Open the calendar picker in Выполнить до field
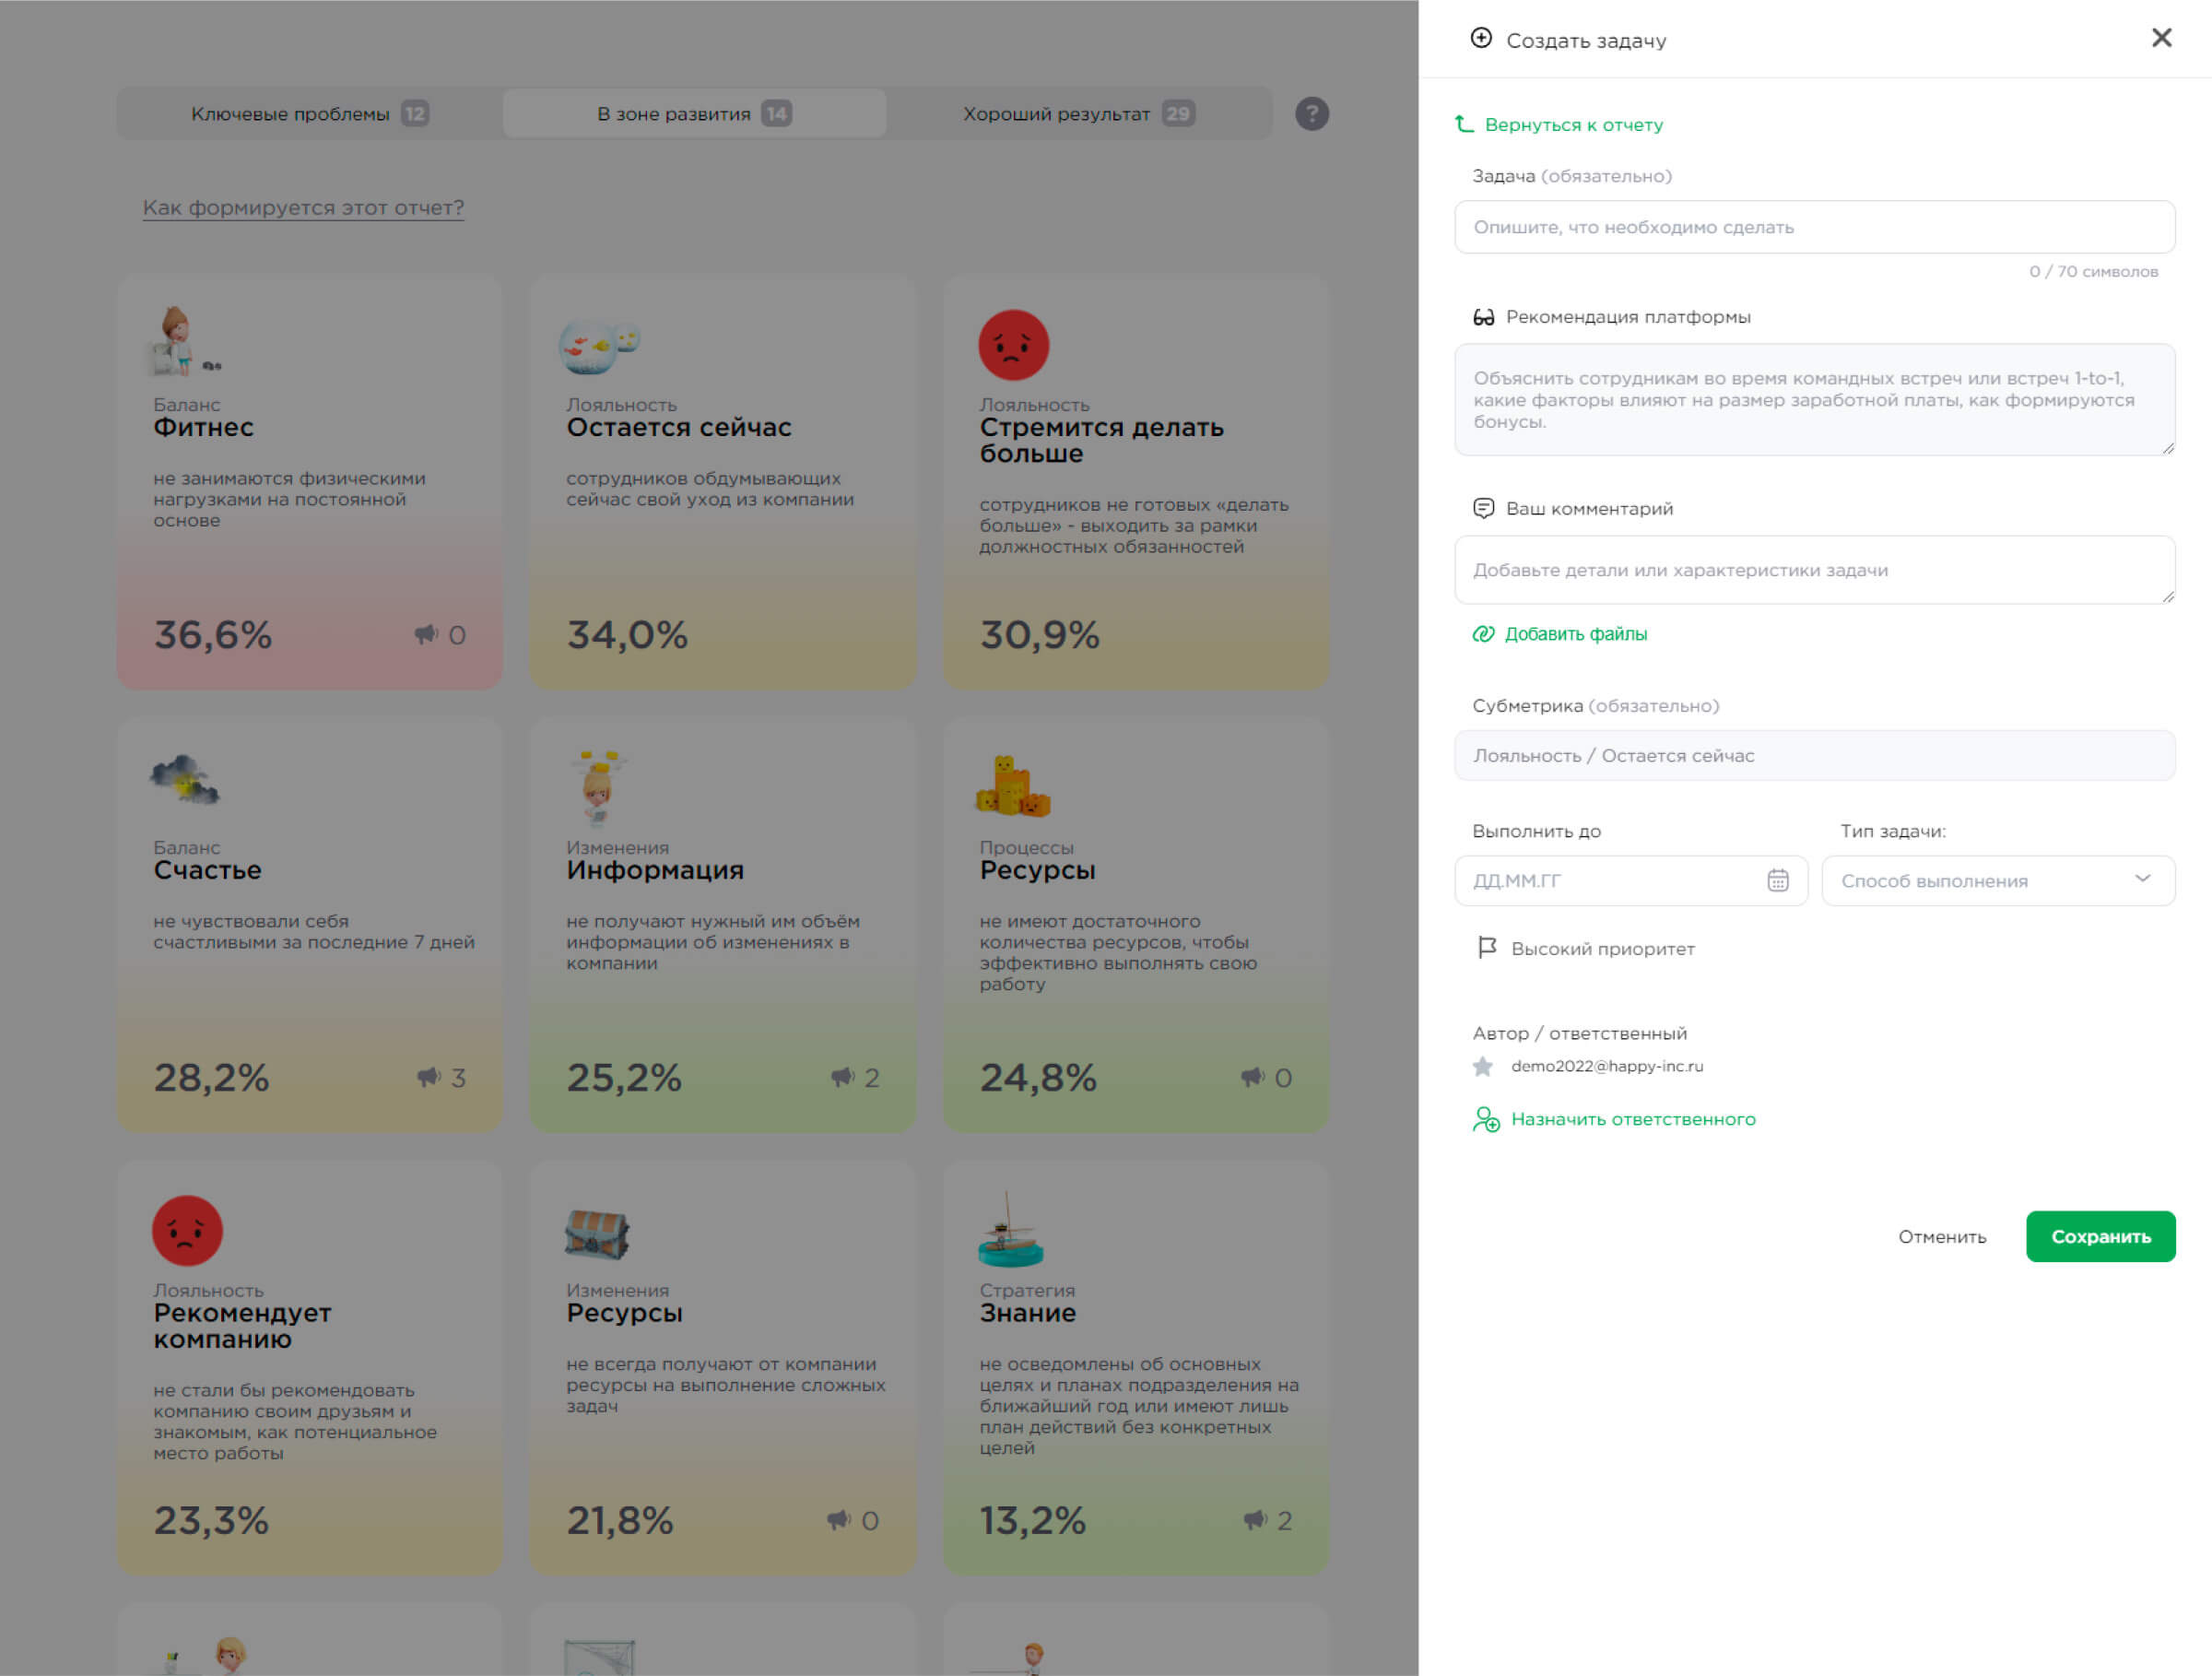The height and width of the screenshot is (1676, 2212). (1778, 880)
